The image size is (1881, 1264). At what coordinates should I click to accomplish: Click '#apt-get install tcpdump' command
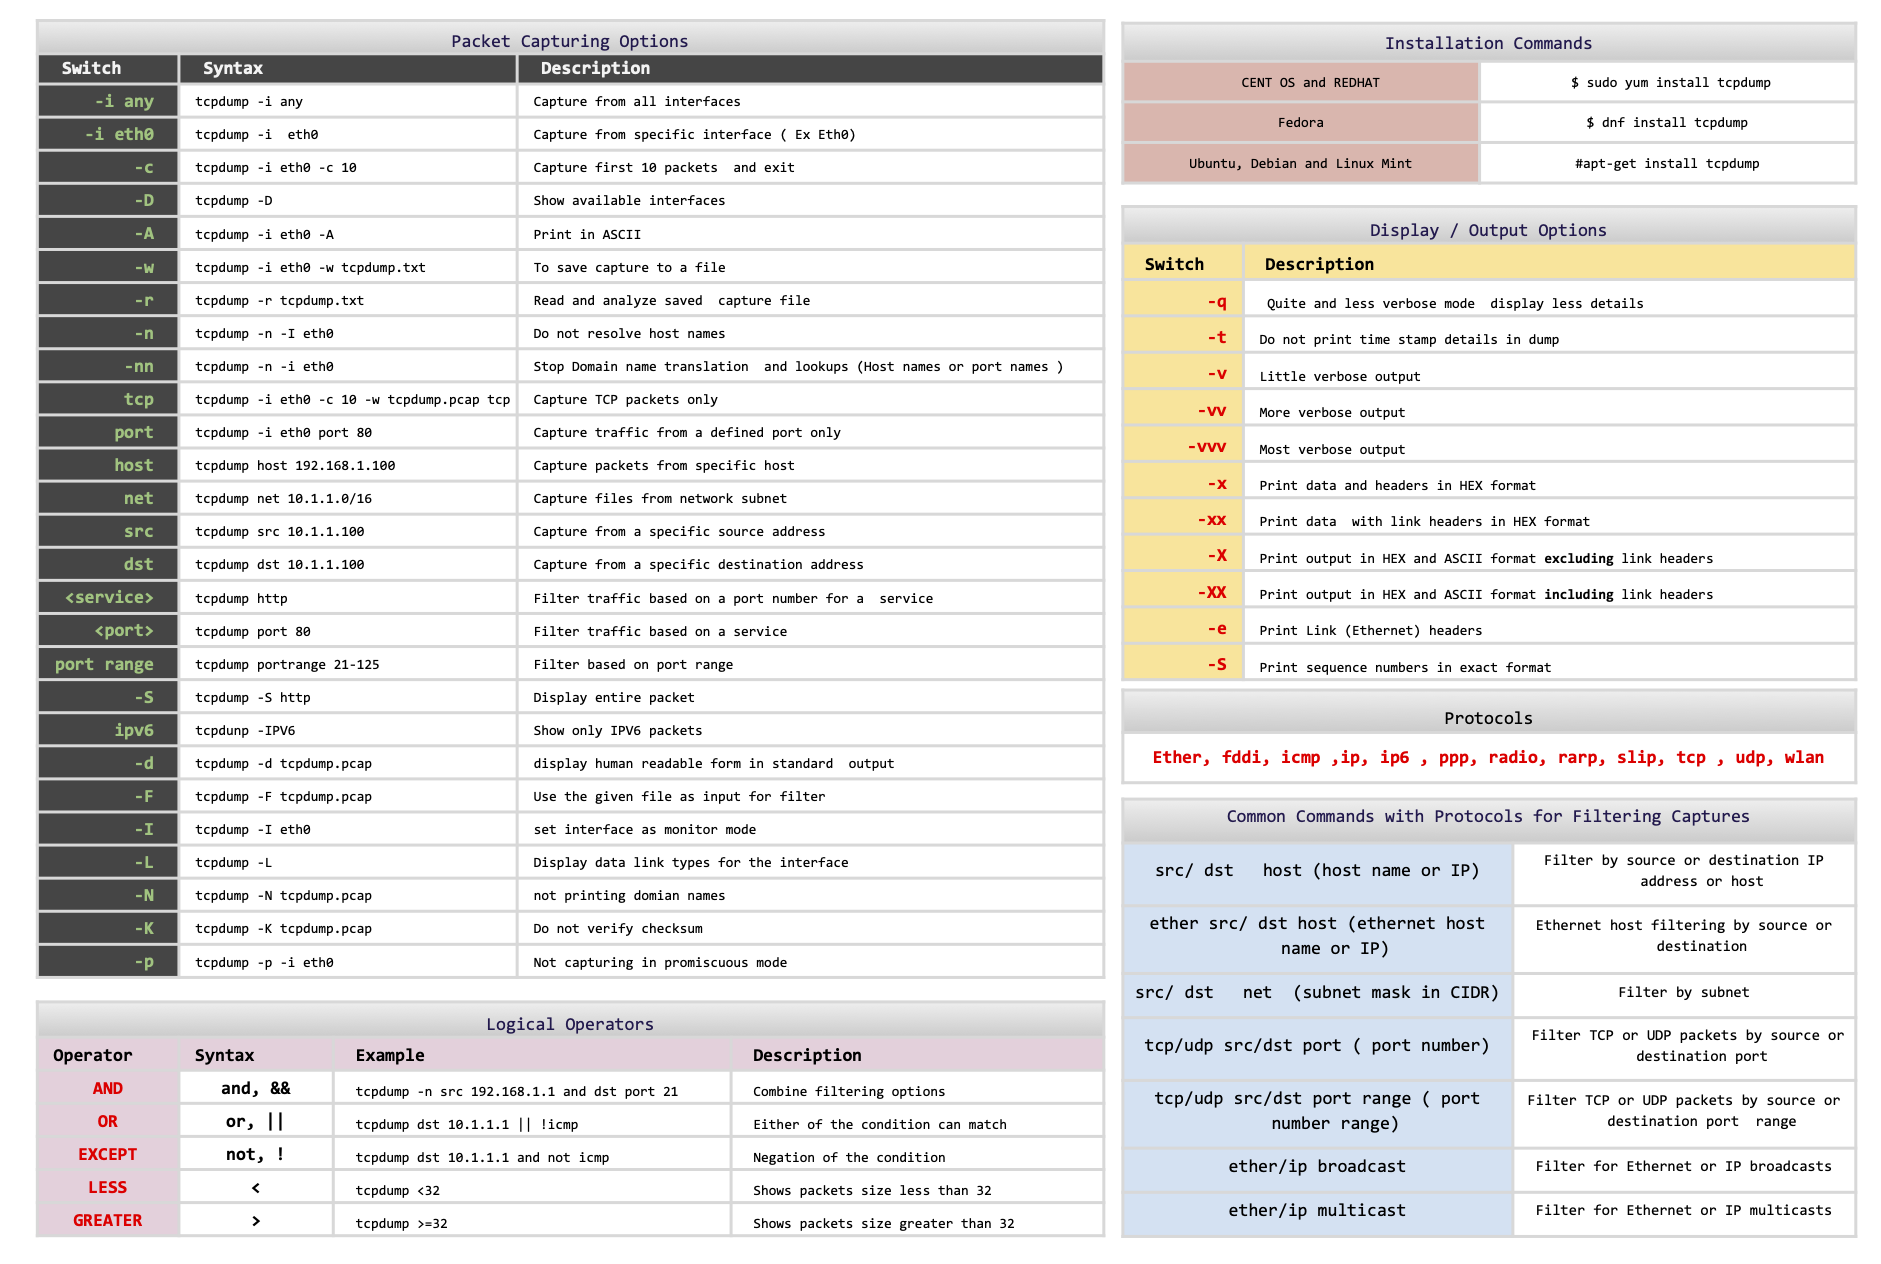(1666, 164)
